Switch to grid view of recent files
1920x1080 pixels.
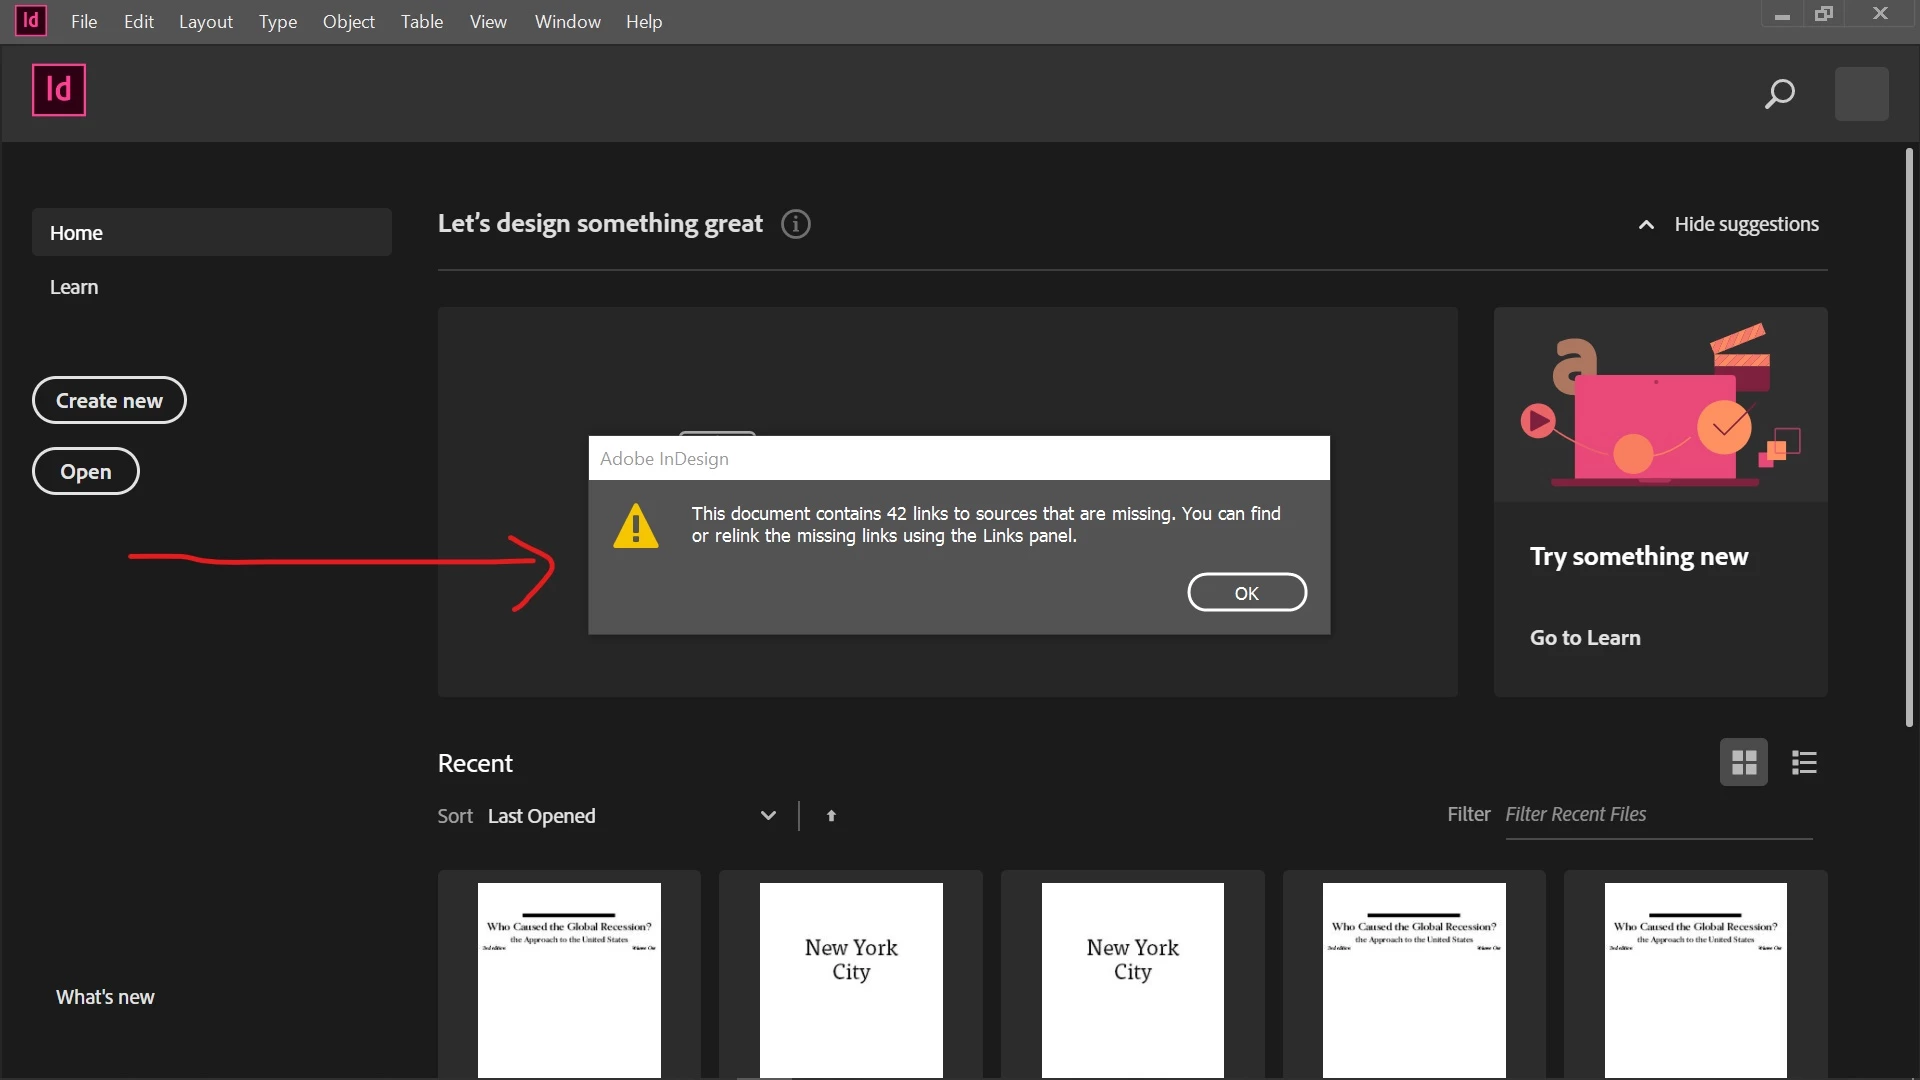pyautogui.click(x=1744, y=763)
